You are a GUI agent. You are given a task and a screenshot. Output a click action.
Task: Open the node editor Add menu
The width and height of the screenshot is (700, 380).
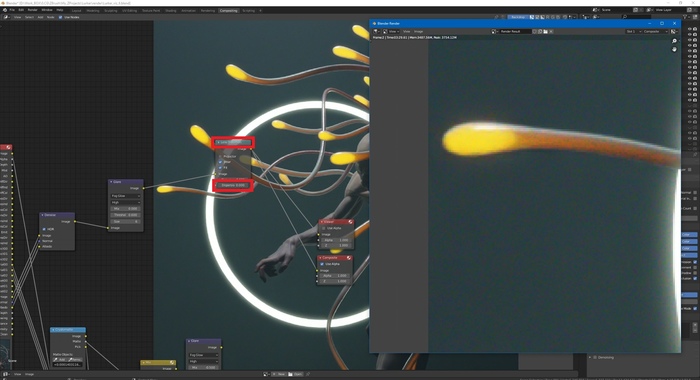40,17
